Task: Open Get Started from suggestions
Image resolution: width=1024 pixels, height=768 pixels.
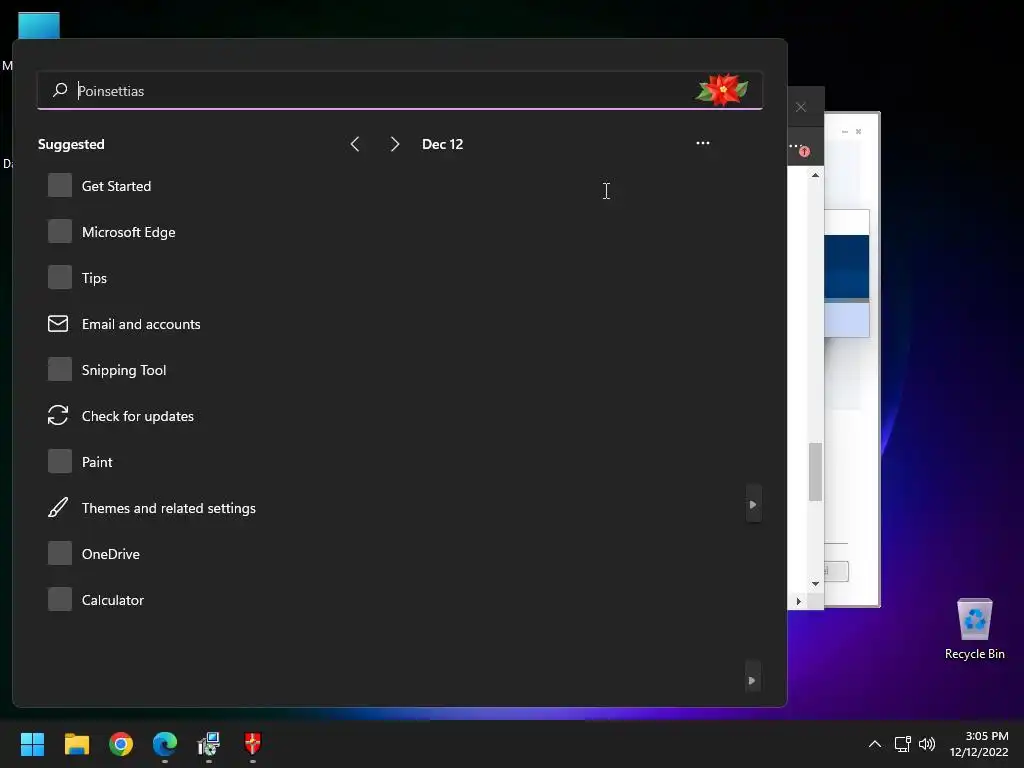Action: point(116,186)
